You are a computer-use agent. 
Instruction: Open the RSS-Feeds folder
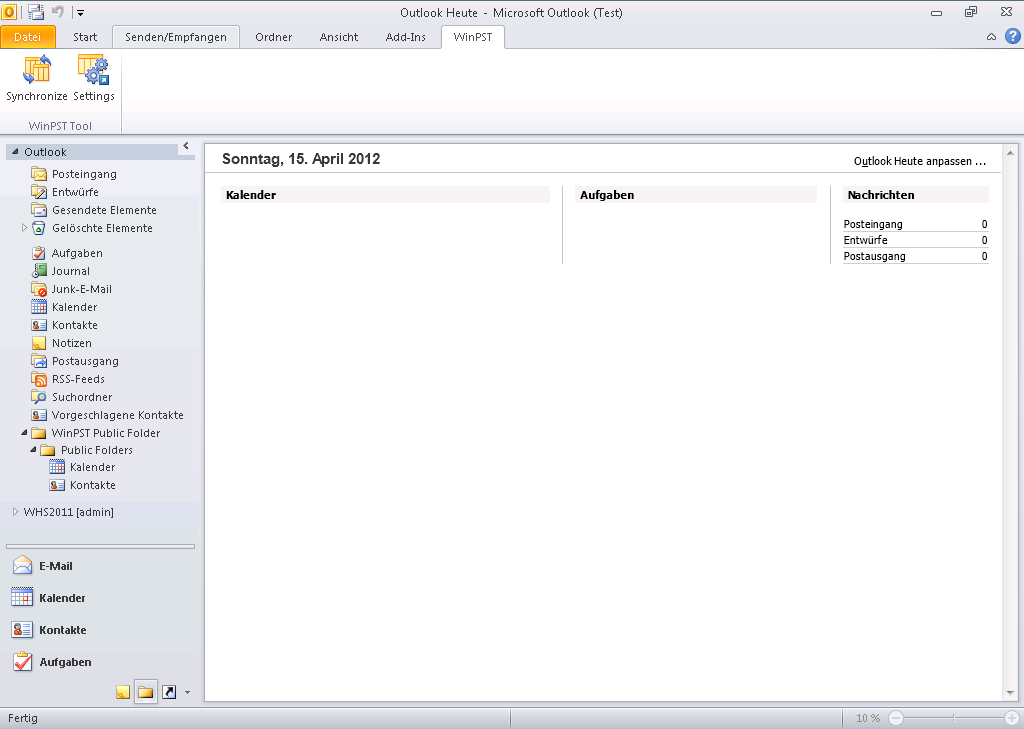(x=77, y=379)
